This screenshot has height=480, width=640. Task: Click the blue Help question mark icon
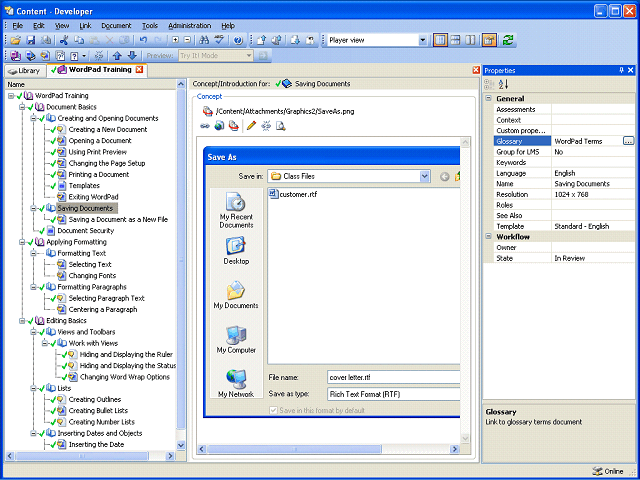[x=238, y=40]
